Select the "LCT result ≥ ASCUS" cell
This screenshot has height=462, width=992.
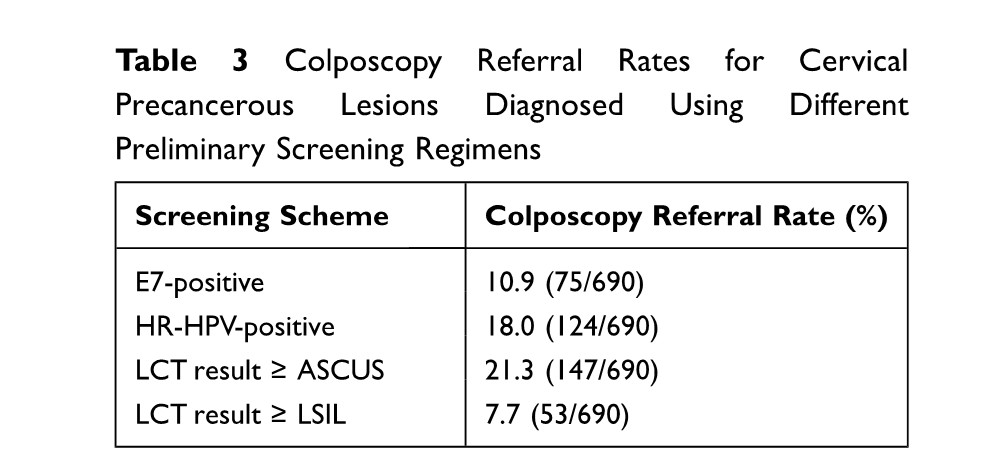point(260,370)
